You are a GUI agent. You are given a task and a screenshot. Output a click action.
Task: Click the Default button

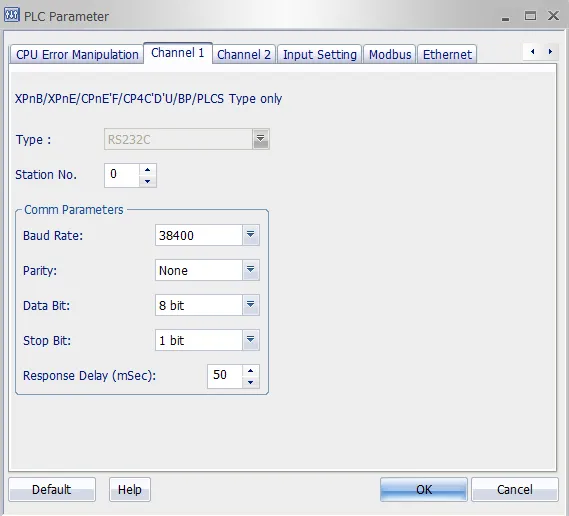pyautogui.click(x=52, y=490)
